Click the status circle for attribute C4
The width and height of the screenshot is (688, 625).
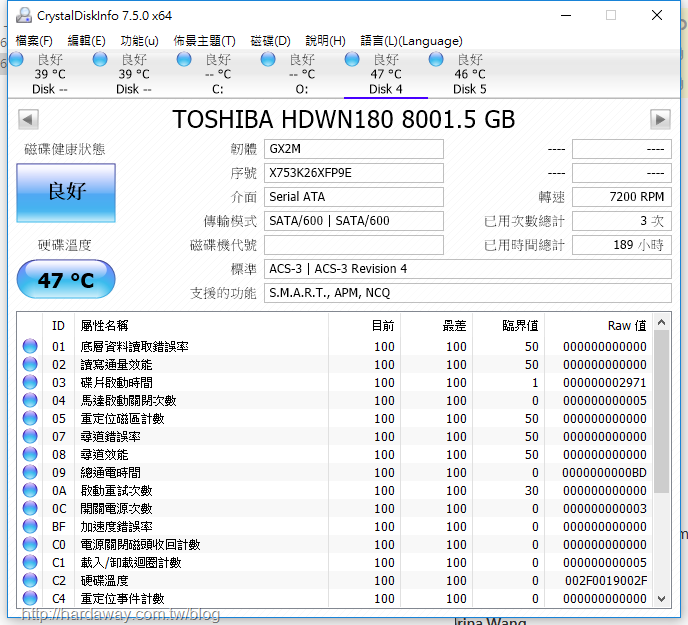pyautogui.click(x=30, y=598)
